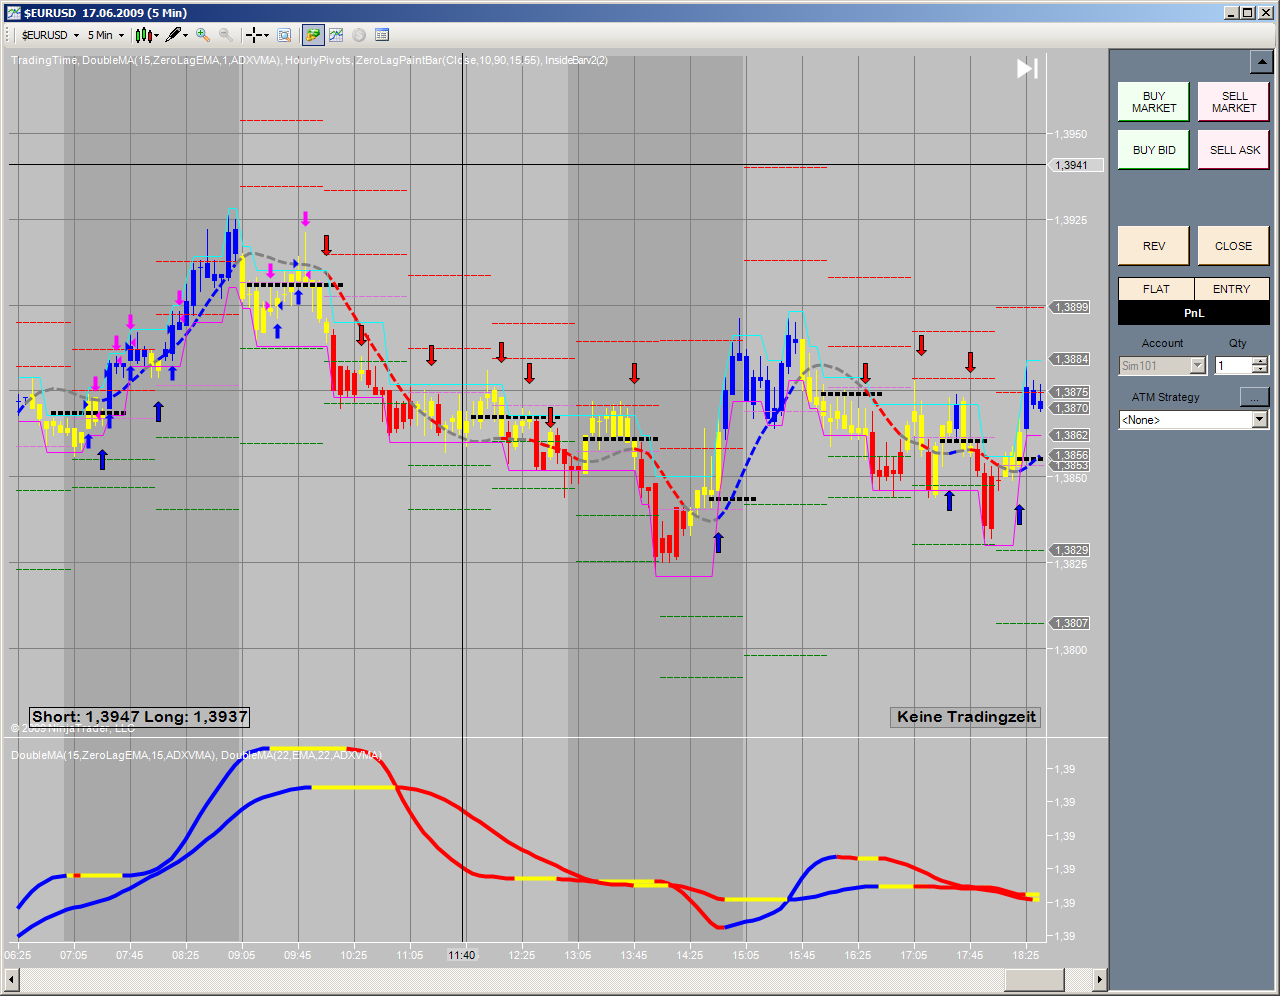Viewport: 1280px width, 996px height.
Task: Maximize the chart window
Action: point(1247,12)
